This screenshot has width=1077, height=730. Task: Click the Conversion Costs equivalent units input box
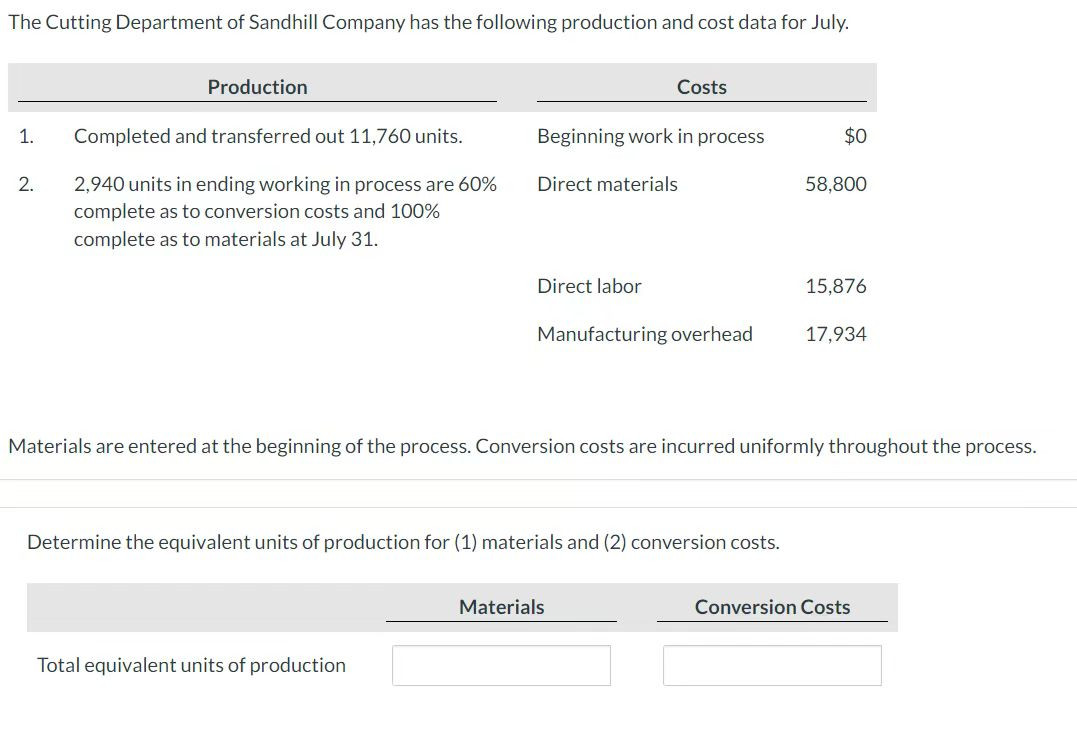point(772,665)
